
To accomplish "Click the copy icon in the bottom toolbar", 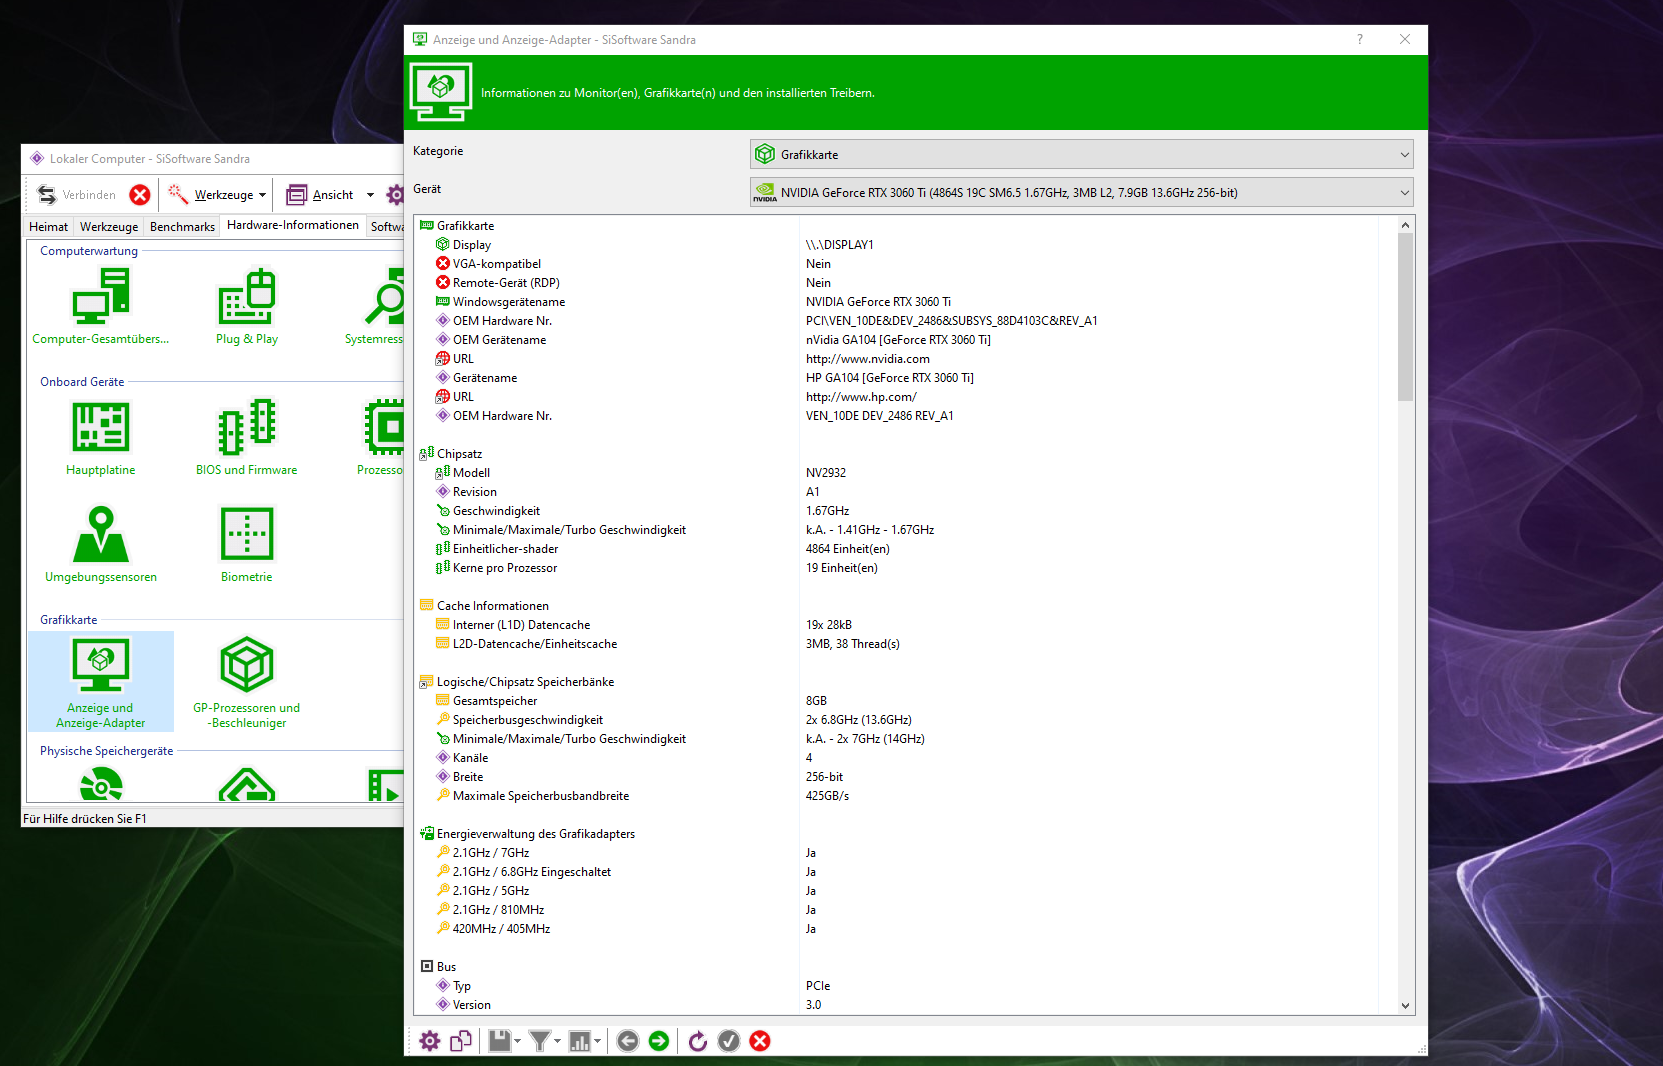I will tap(461, 1041).
